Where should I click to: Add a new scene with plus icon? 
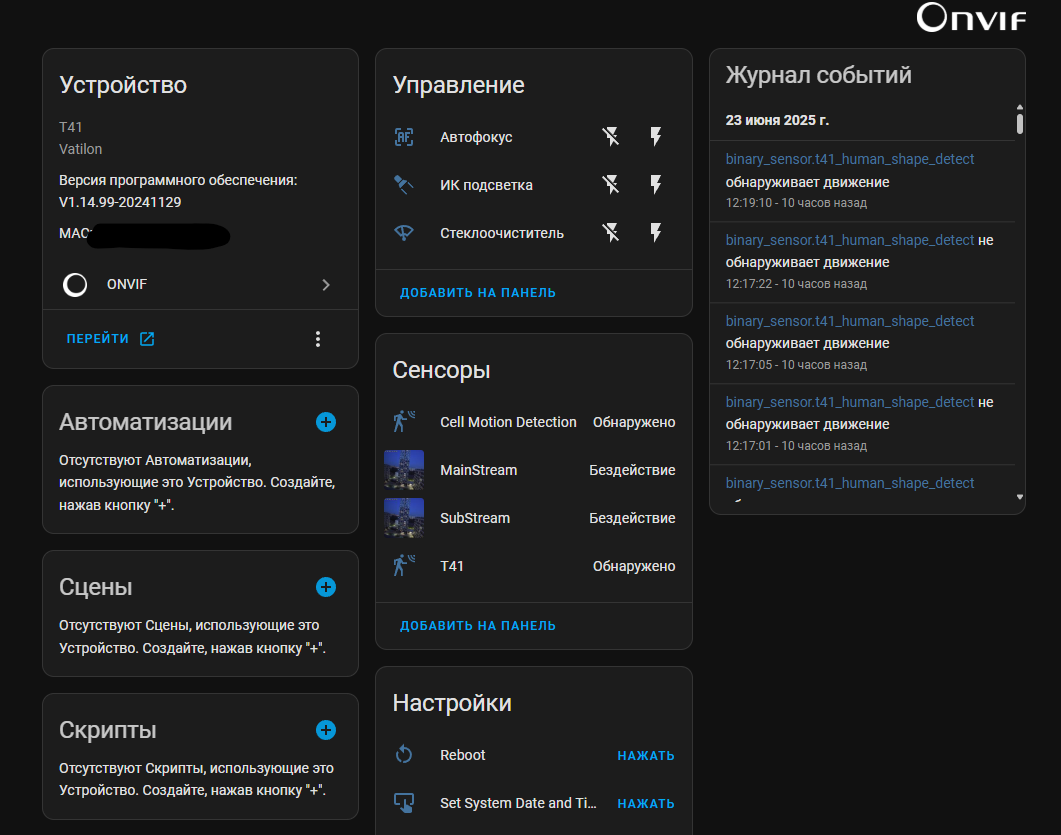coord(326,587)
